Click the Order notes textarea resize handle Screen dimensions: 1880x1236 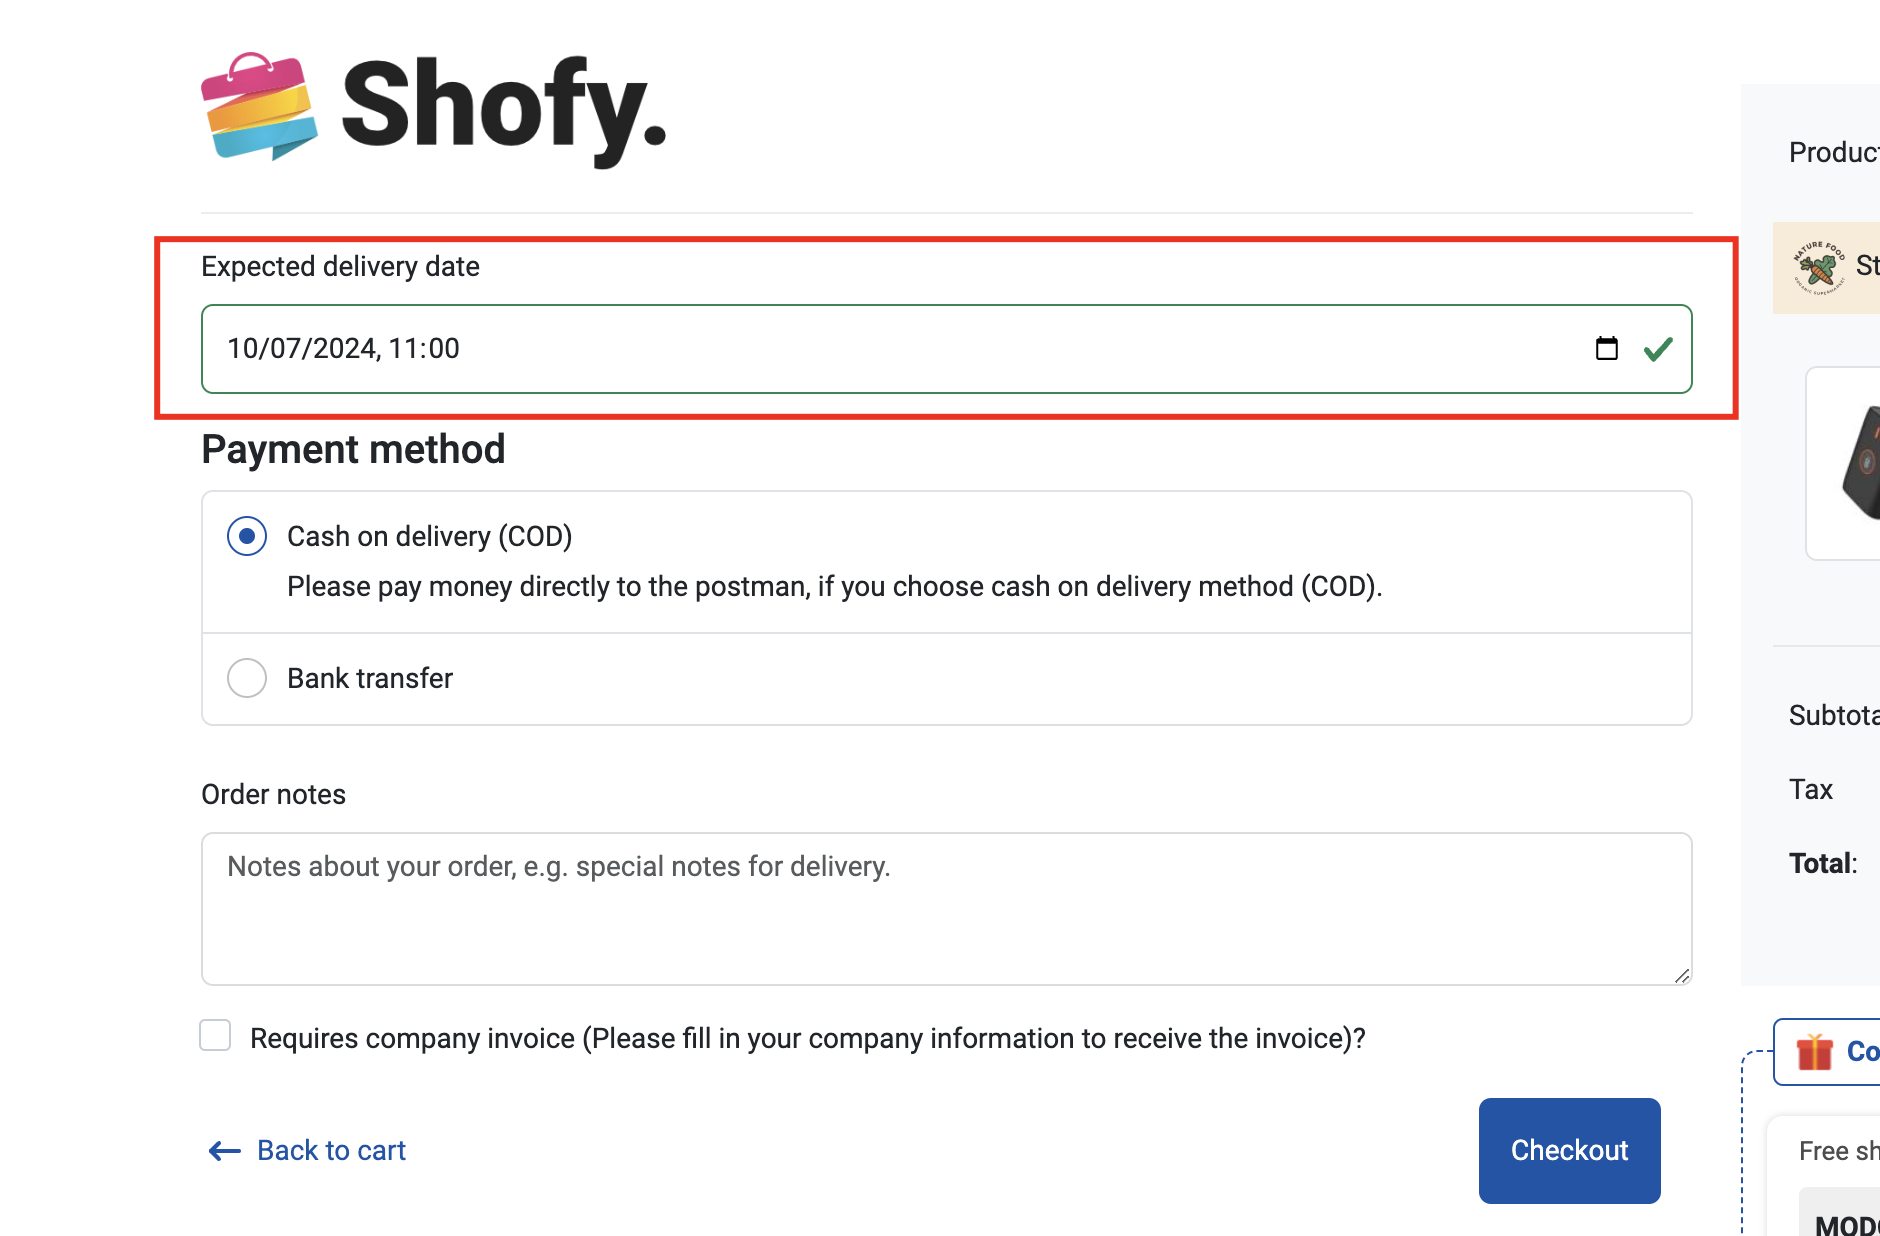click(x=1682, y=976)
